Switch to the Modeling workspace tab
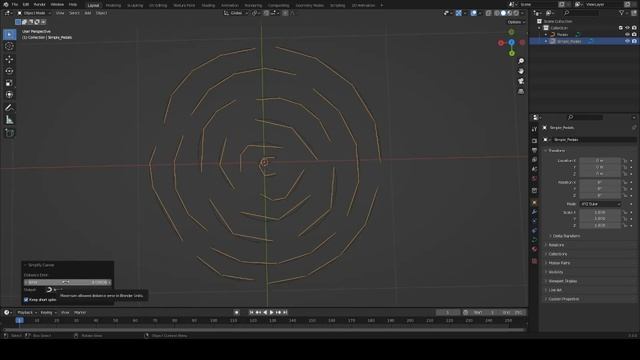 pos(113,5)
